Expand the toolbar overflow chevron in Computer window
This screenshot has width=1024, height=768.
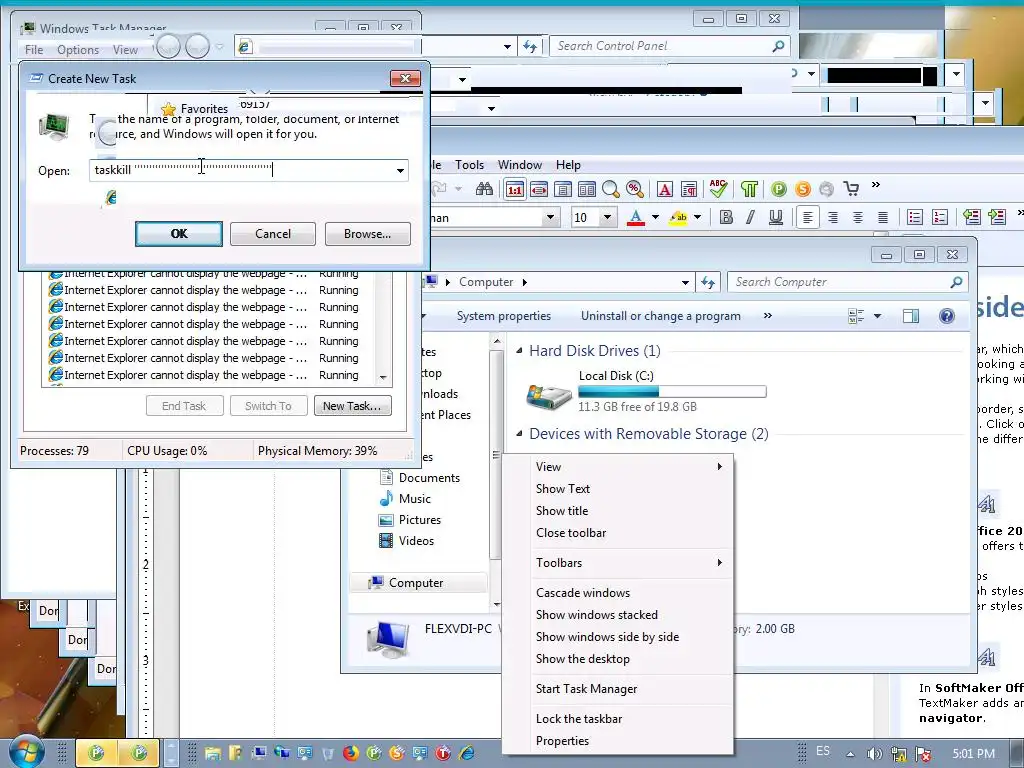(767, 316)
